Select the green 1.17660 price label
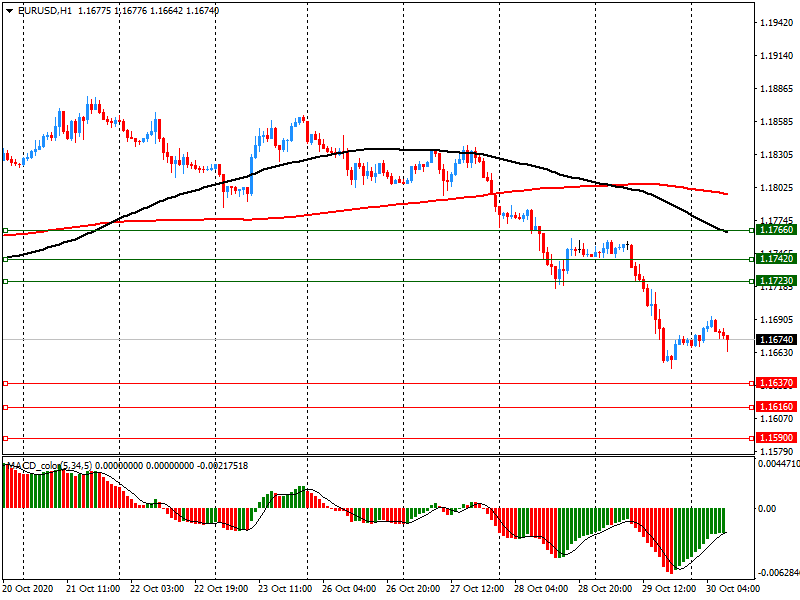 (777, 230)
